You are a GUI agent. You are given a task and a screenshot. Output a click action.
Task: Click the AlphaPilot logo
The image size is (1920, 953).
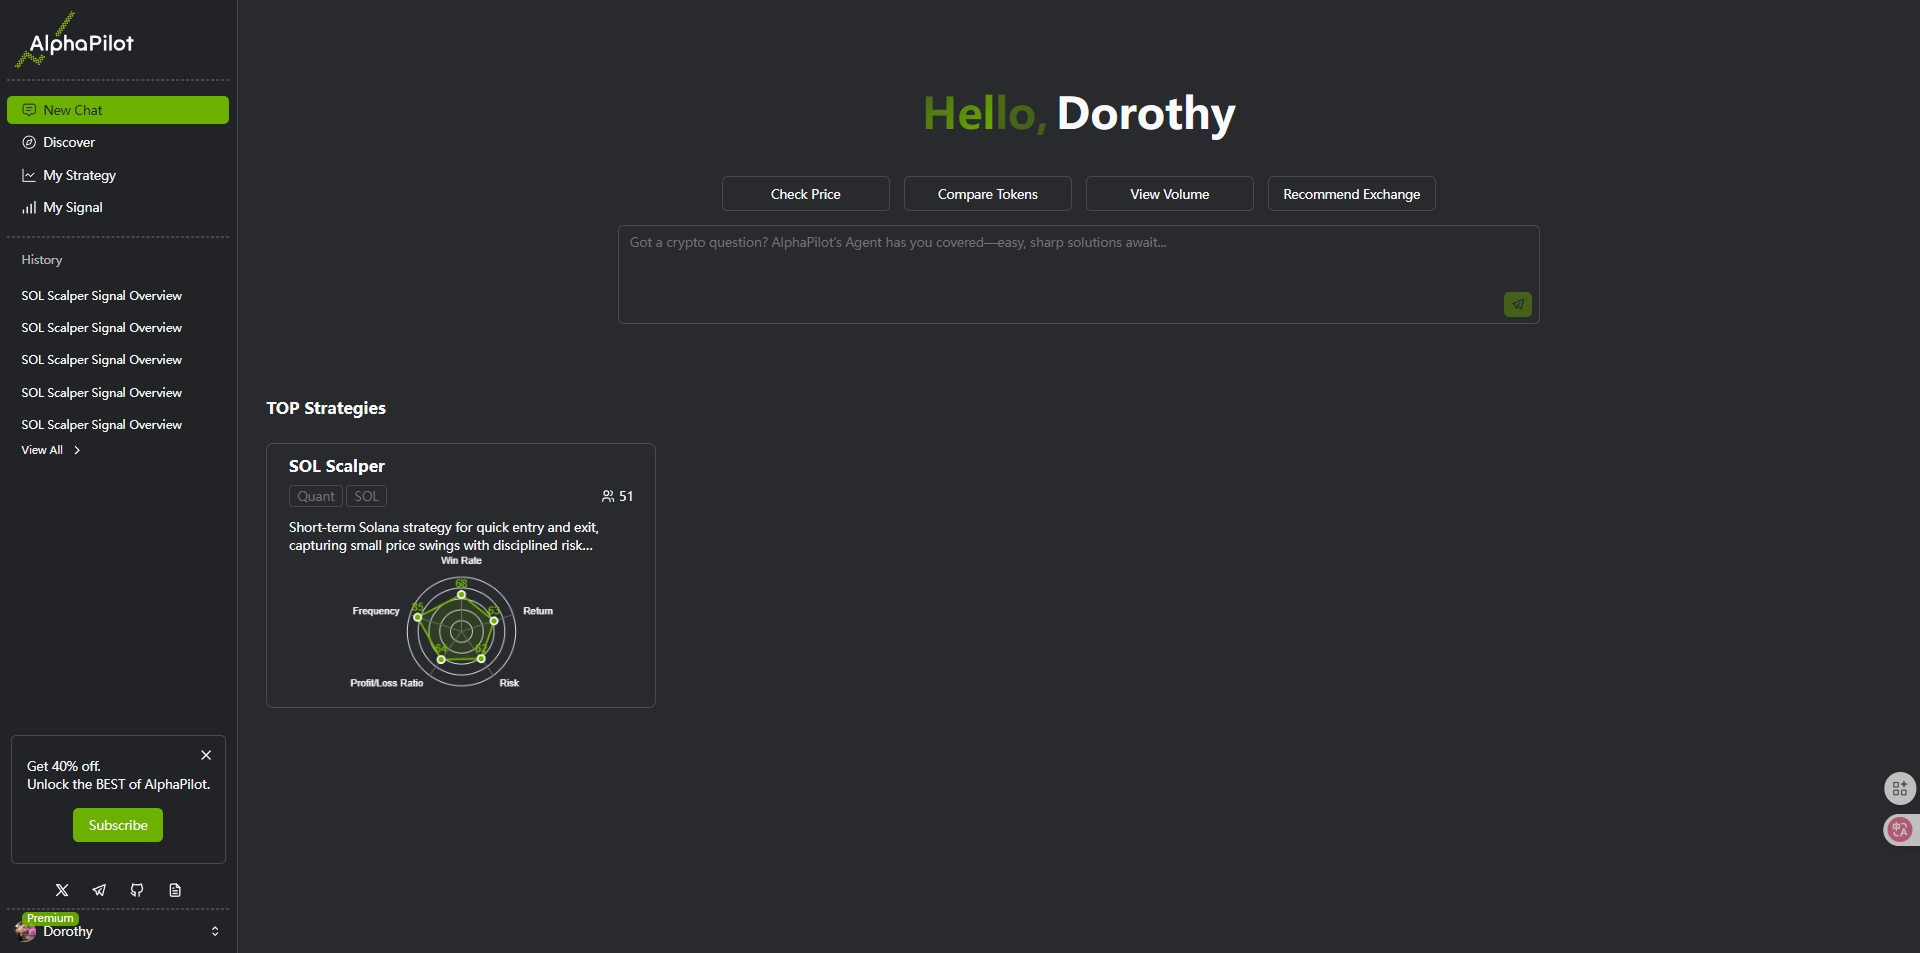(x=75, y=41)
